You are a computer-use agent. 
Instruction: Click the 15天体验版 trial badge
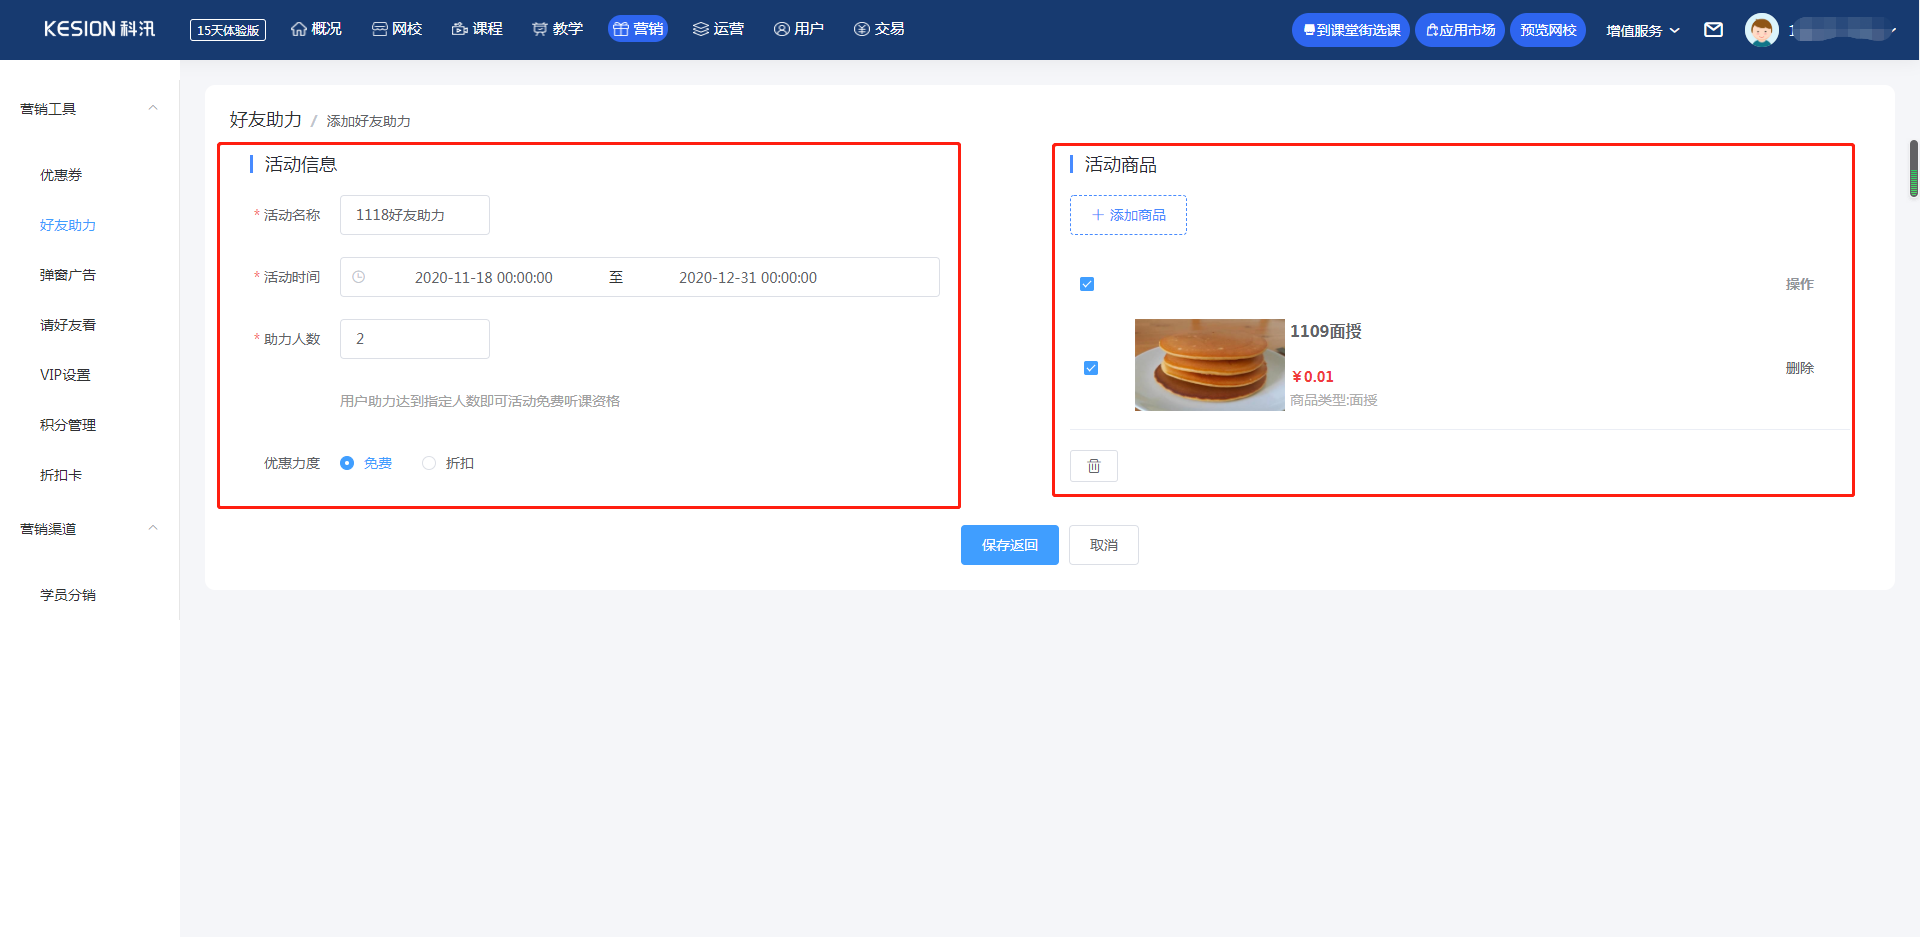click(x=228, y=30)
